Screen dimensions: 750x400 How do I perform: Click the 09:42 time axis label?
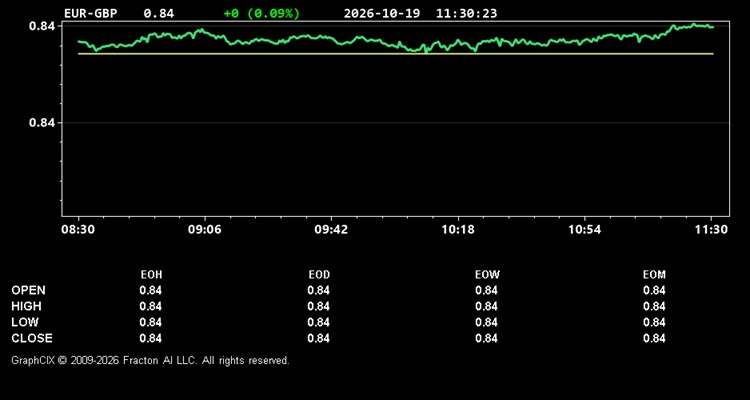331,229
